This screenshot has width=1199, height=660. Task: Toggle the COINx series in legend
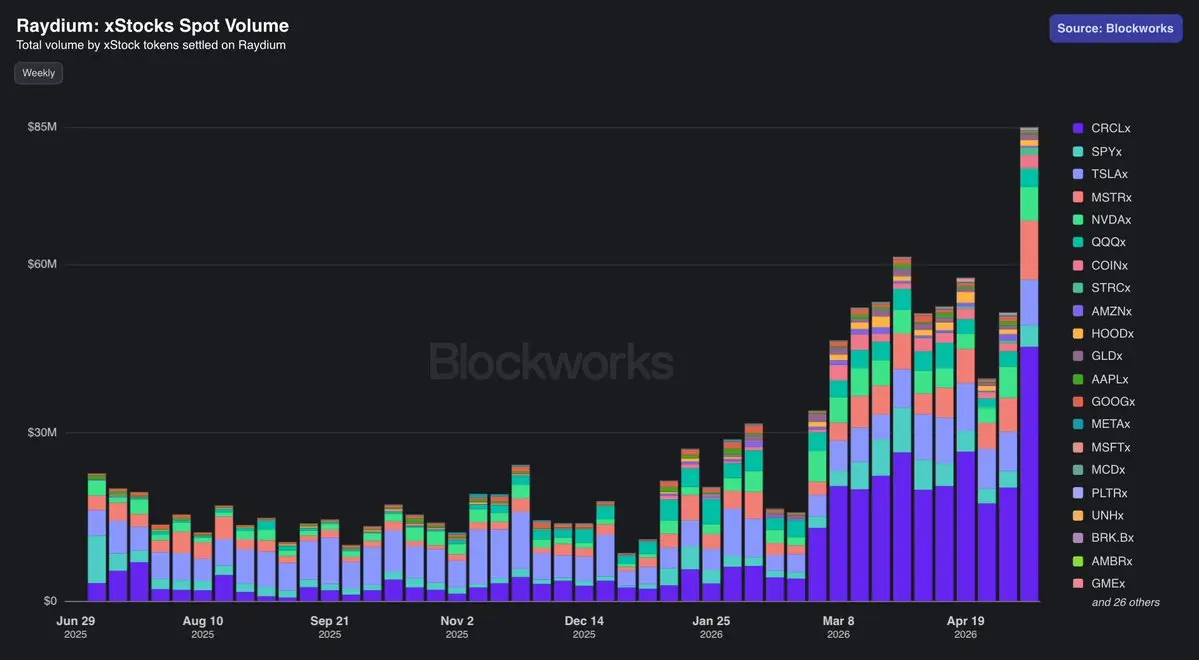pyautogui.click(x=1100, y=265)
